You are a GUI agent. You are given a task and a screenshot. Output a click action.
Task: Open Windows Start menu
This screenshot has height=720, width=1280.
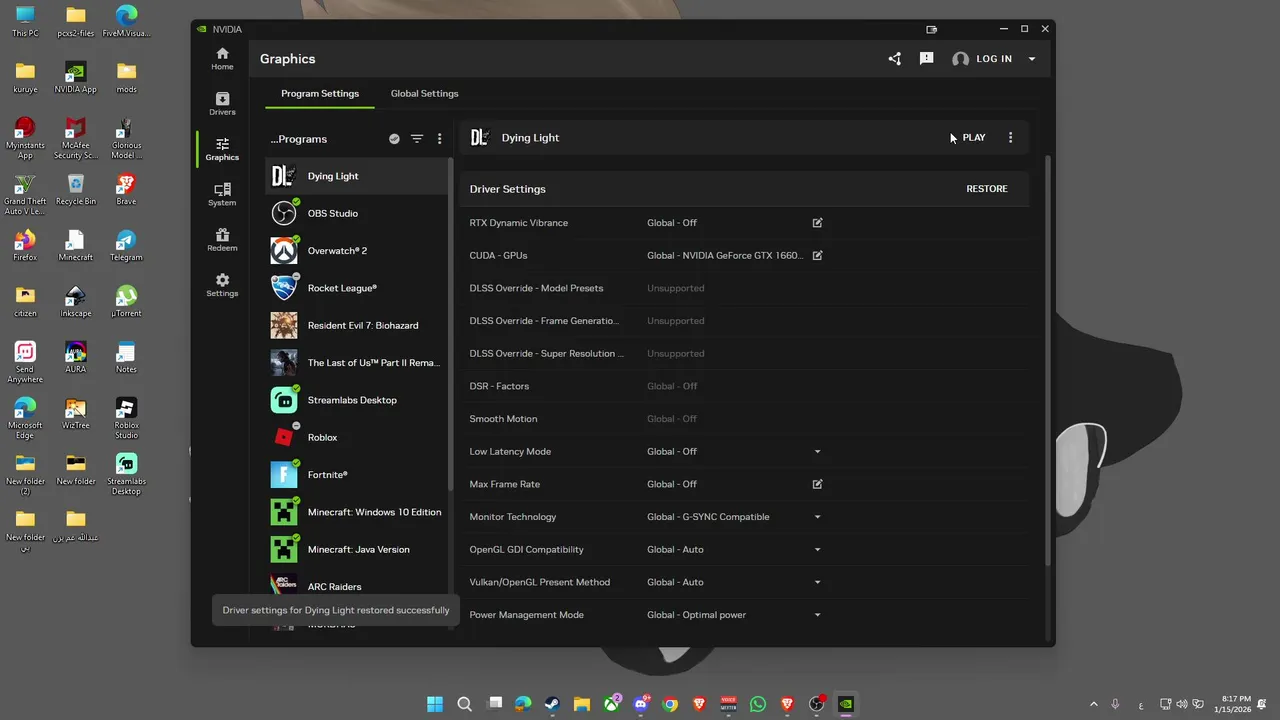click(435, 704)
